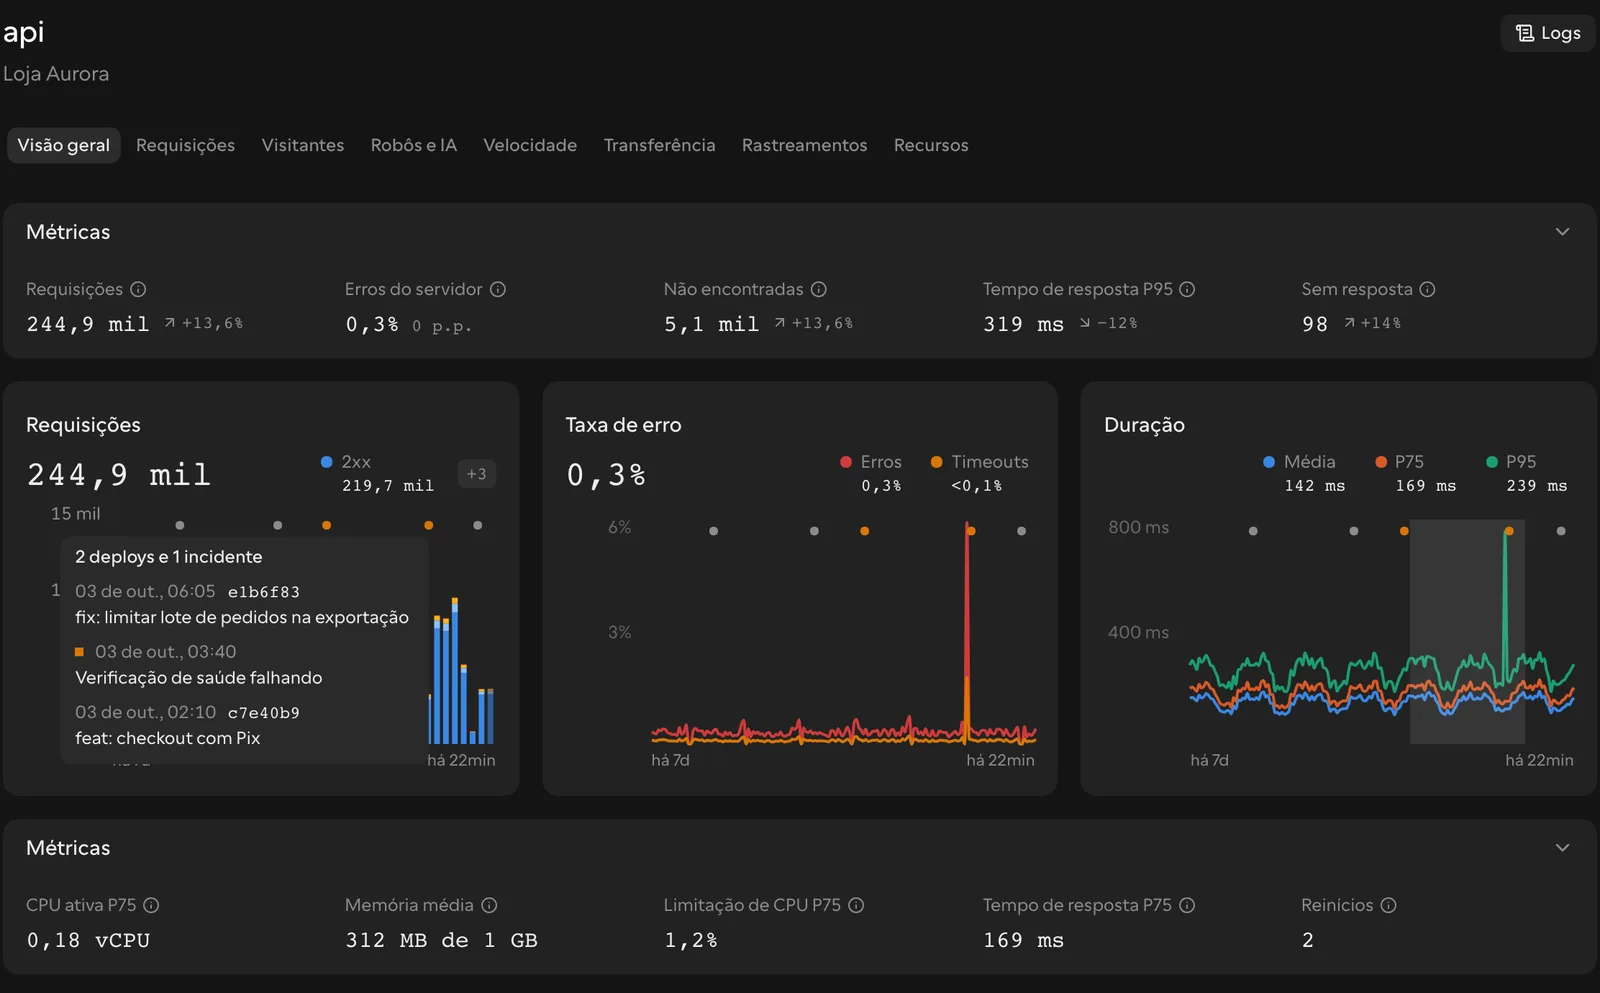
Task: Click the Verificação de saúde falhando incident
Action: [199, 678]
